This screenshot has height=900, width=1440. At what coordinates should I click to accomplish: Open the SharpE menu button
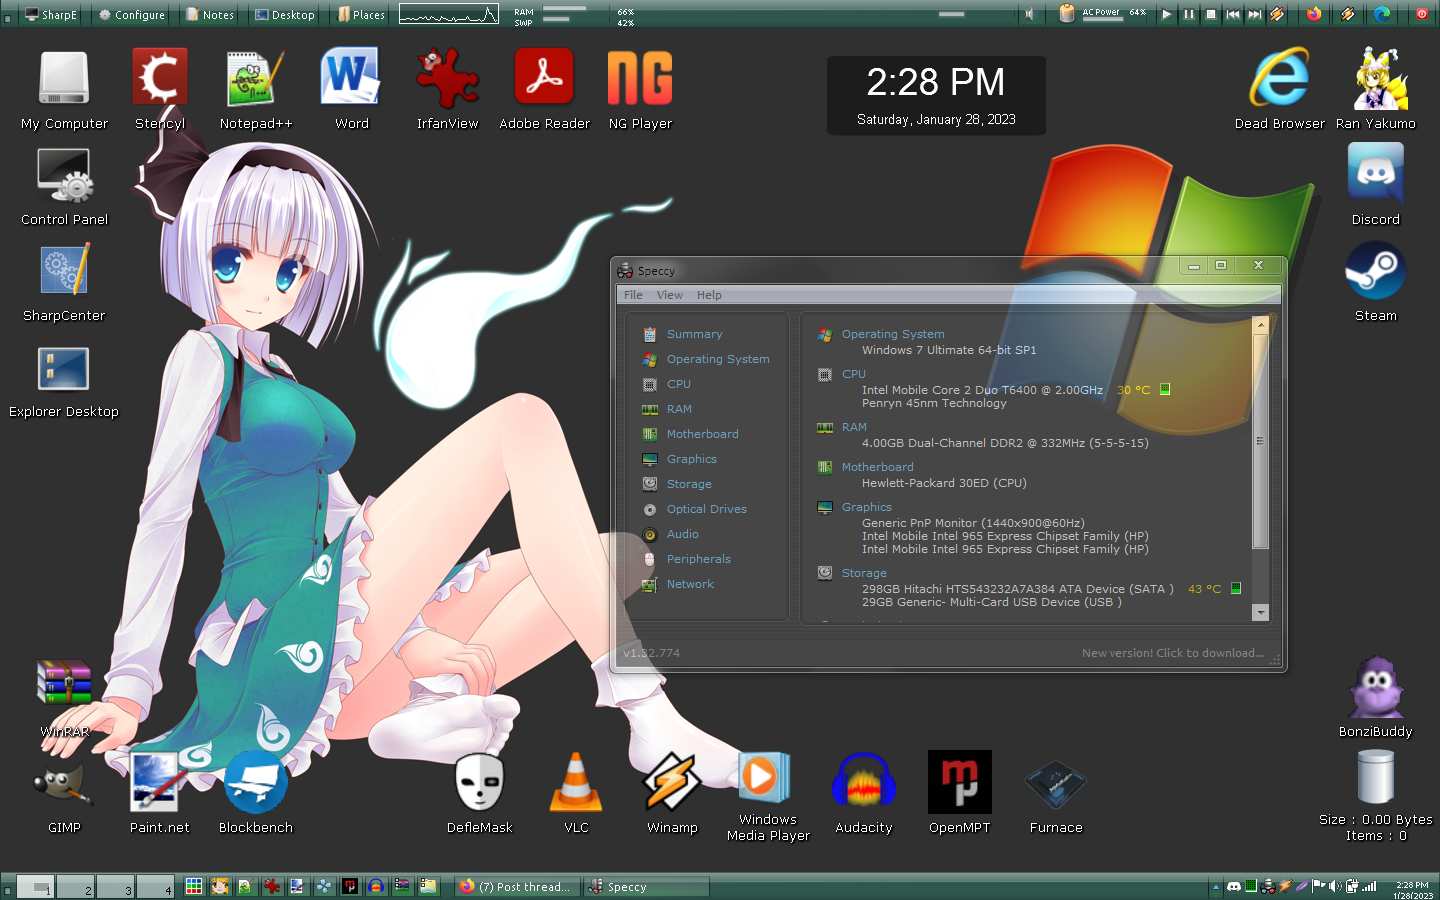tap(51, 14)
